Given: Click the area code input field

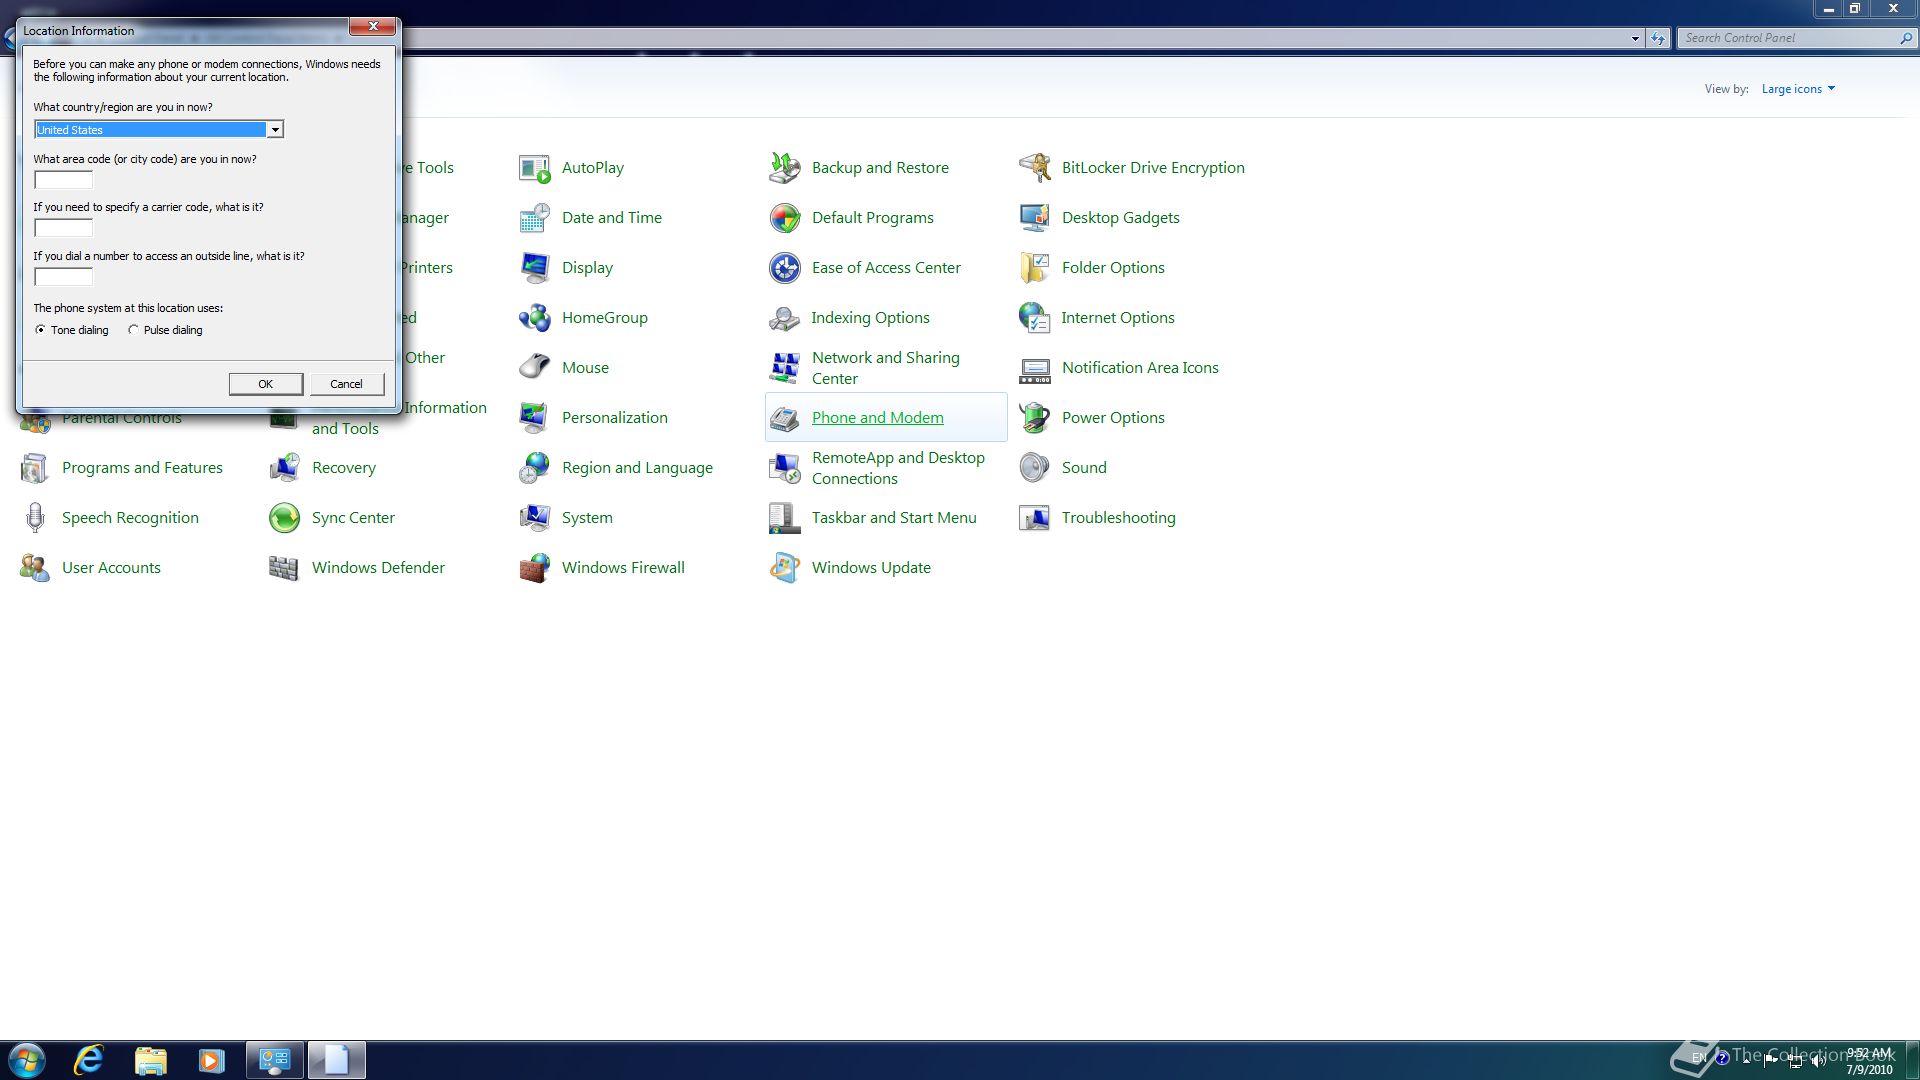Looking at the screenshot, I should [x=63, y=180].
